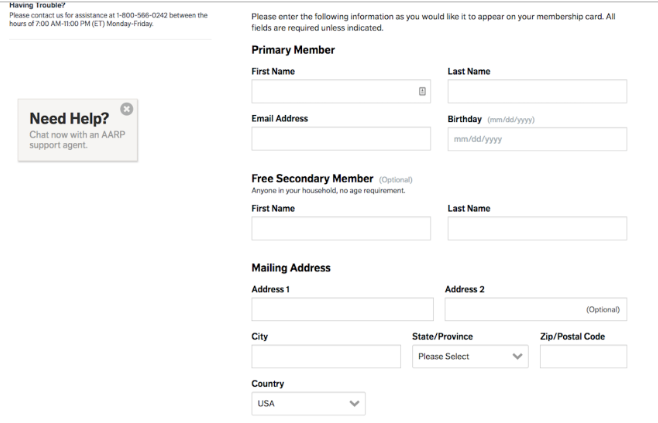Image resolution: width=658 pixels, height=423 pixels.
Task: Click the Free Secondary Member heading
Action: pos(313,178)
